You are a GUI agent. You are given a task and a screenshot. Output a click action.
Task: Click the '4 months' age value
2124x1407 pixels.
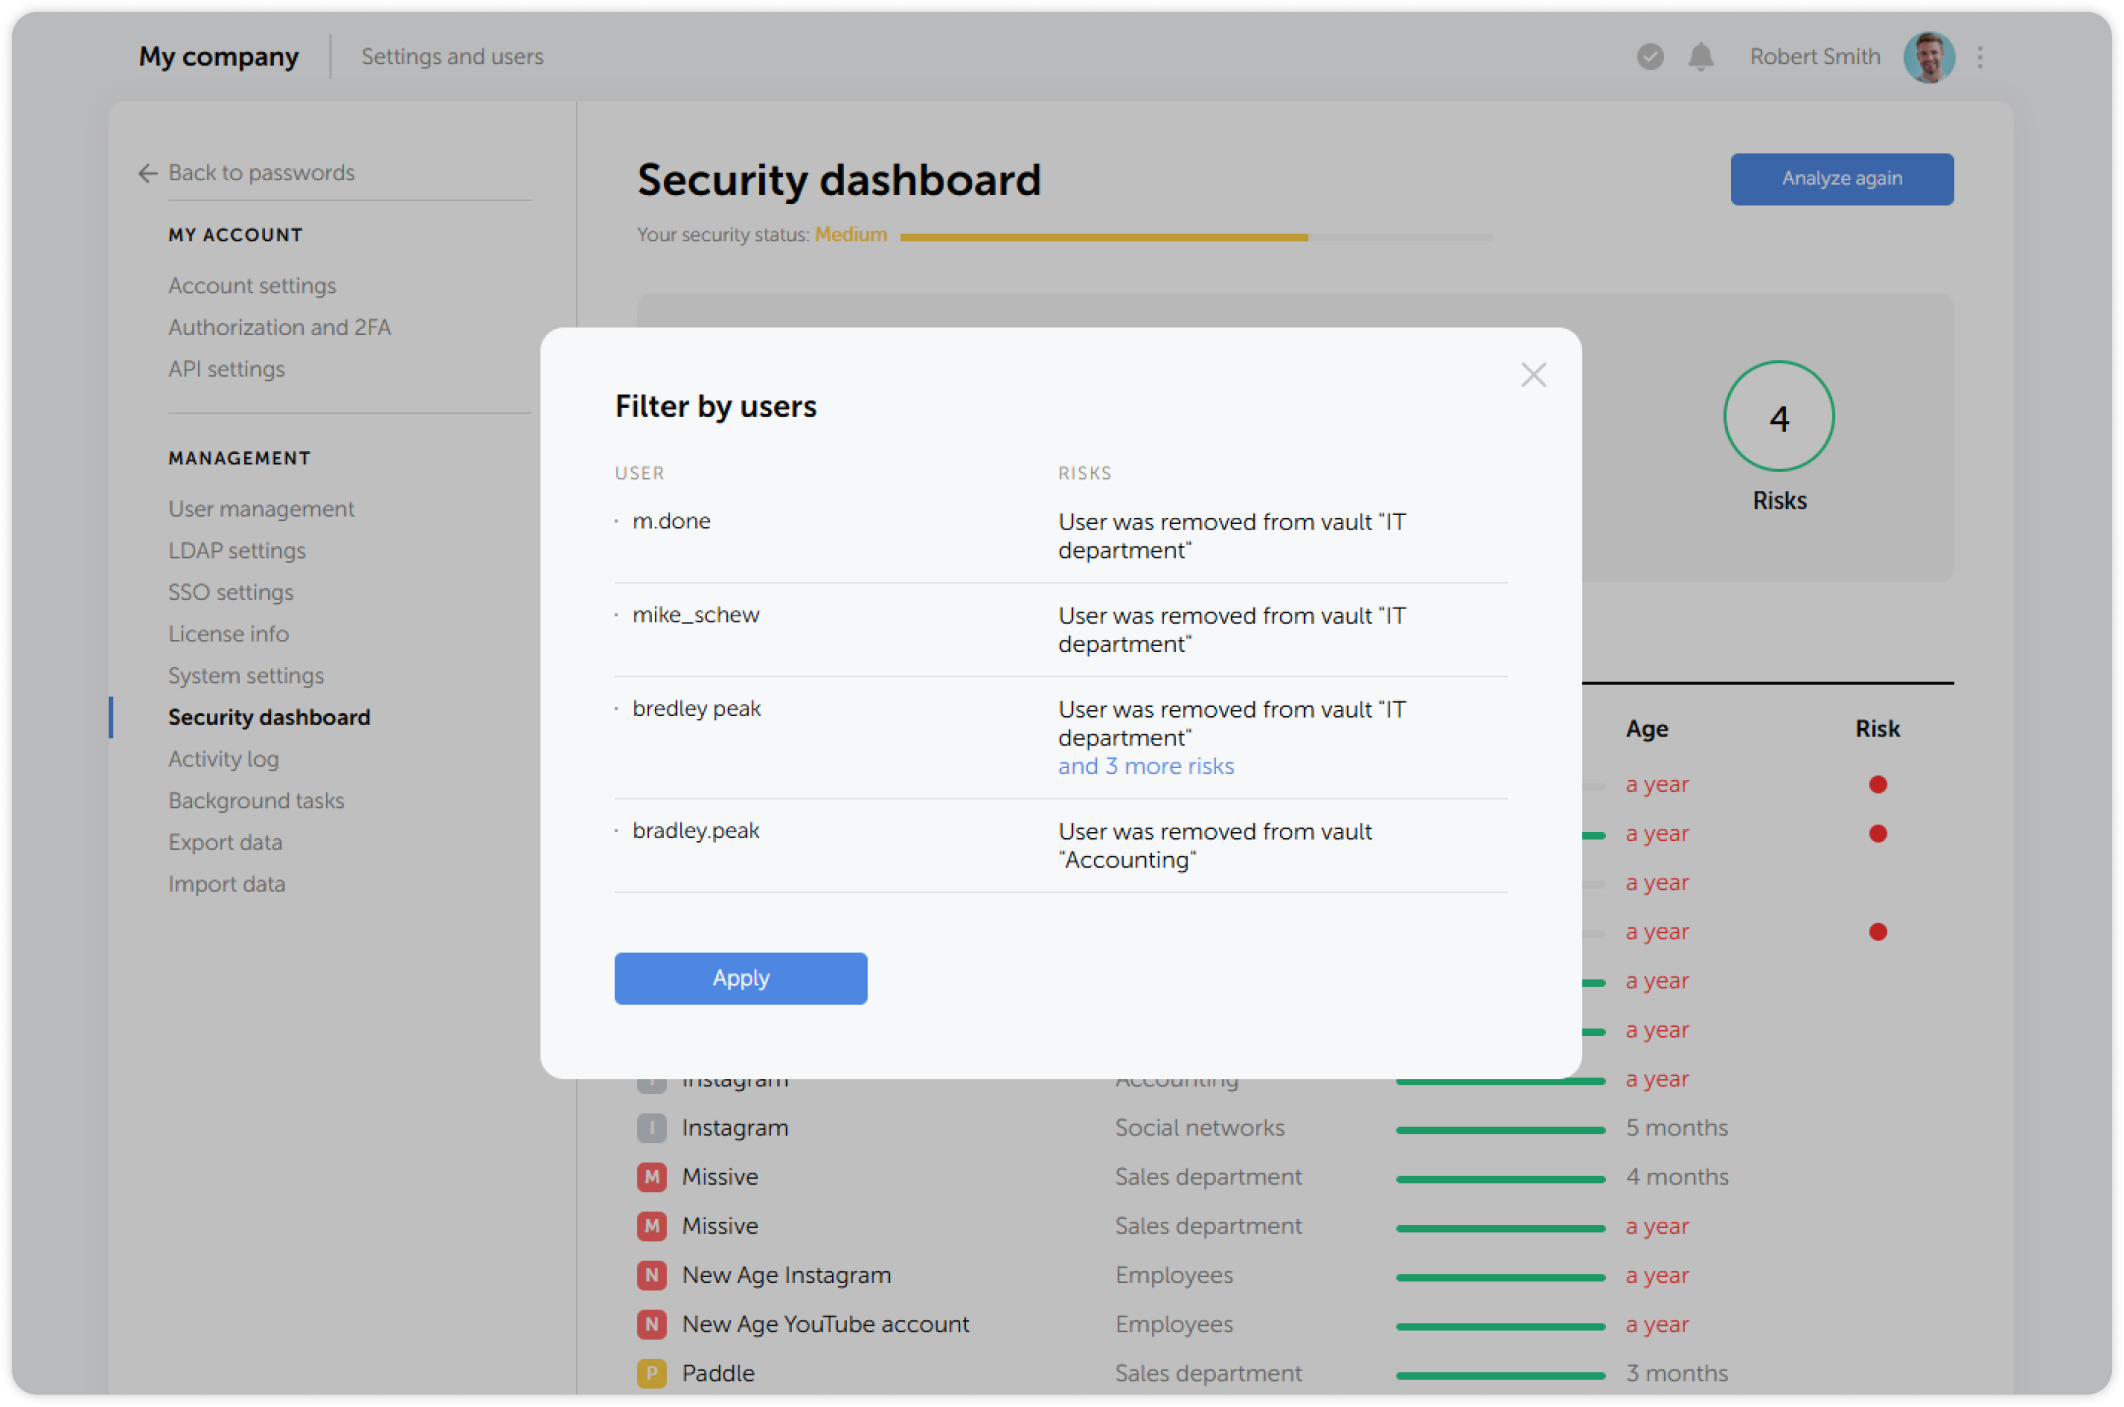point(1677,1177)
